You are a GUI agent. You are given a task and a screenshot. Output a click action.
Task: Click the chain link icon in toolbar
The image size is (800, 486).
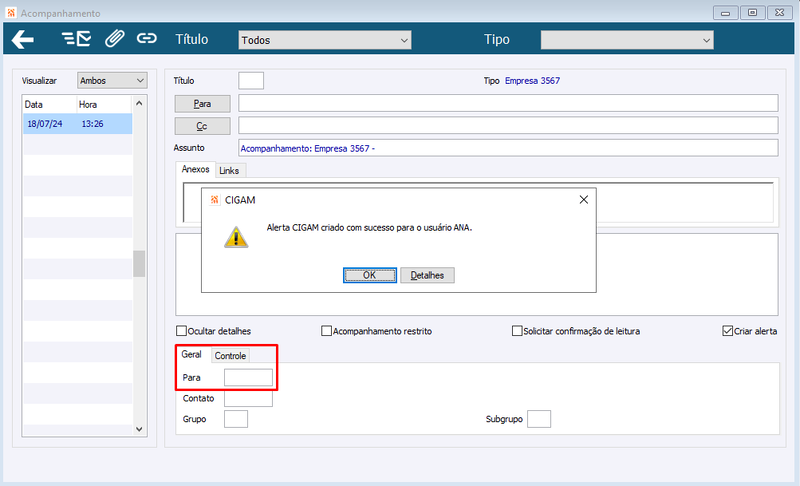146,38
